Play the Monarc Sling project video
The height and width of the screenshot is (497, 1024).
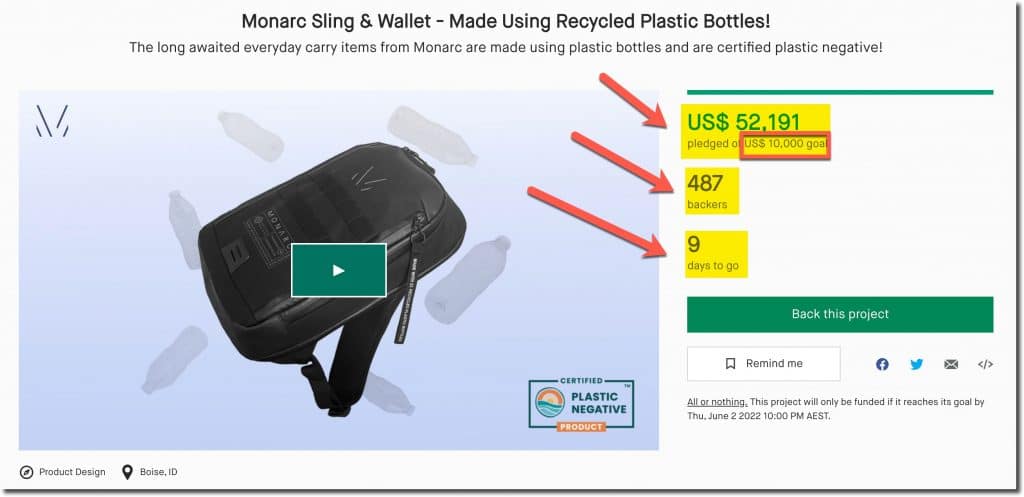pos(338,270)
